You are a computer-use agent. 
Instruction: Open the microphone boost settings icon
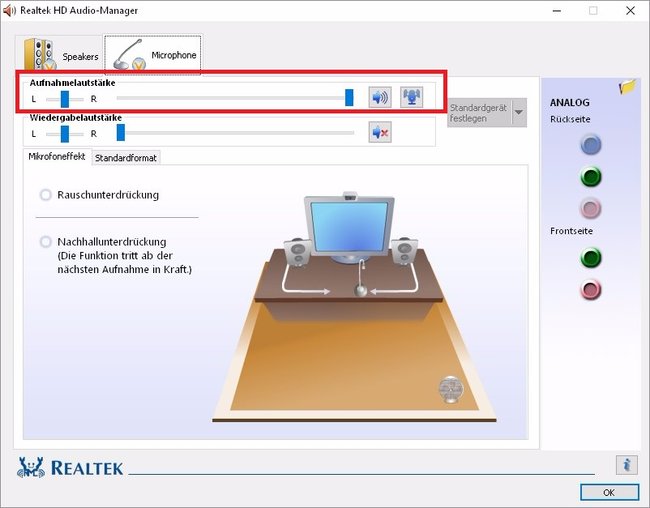pos(412,97)
